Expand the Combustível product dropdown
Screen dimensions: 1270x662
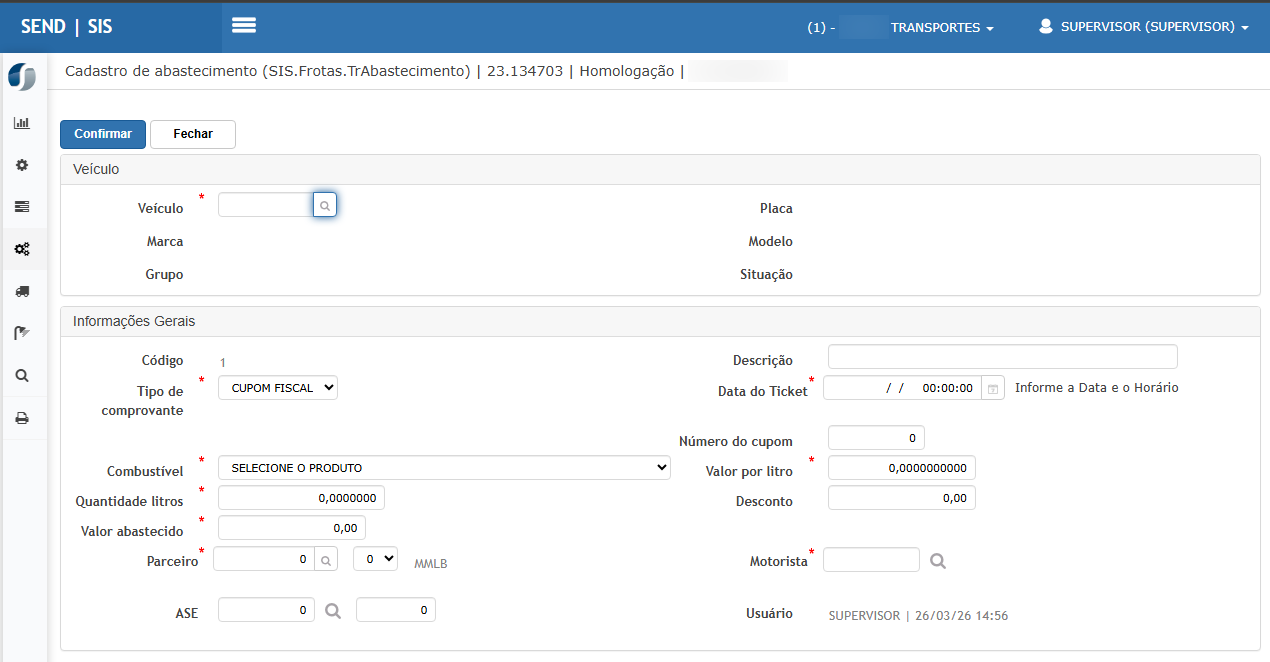444,467
